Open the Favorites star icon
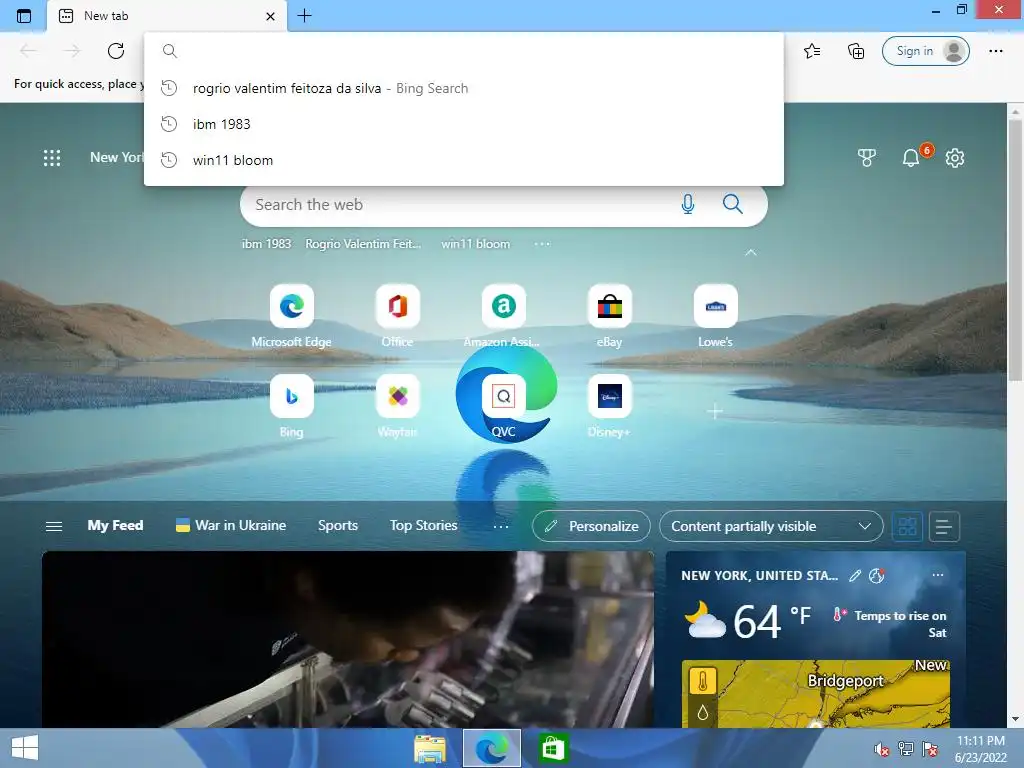 click(x=812, y=51)
